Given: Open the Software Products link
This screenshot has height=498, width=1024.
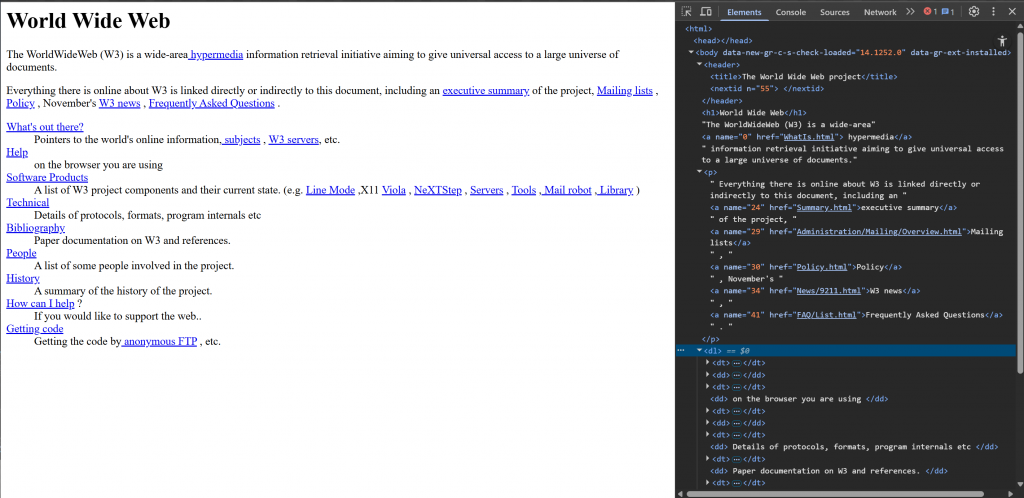Looking at the screenshot, I should 47,178.
